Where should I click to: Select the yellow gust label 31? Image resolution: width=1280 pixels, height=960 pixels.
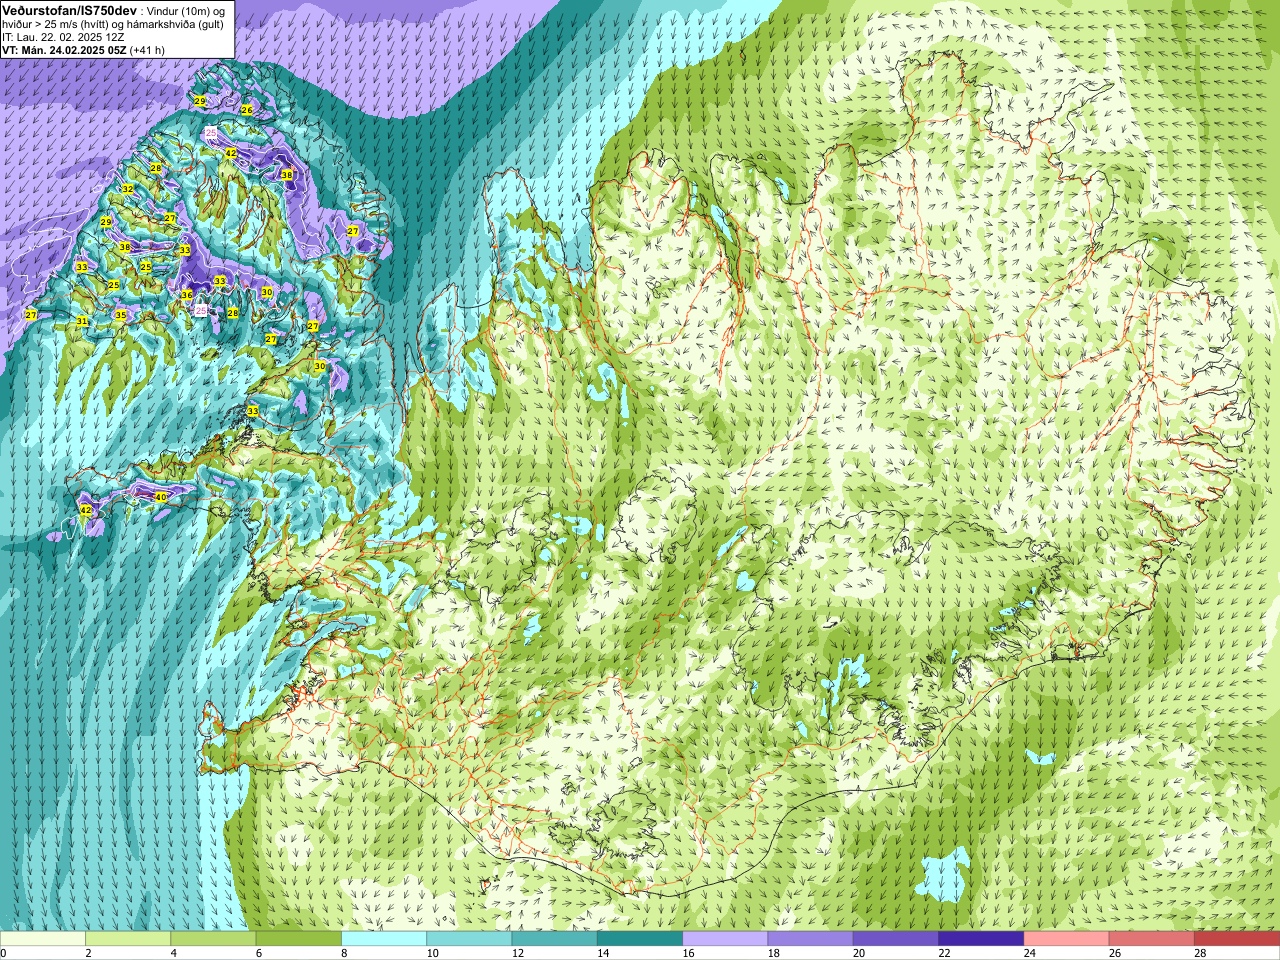tap(82, 321)
